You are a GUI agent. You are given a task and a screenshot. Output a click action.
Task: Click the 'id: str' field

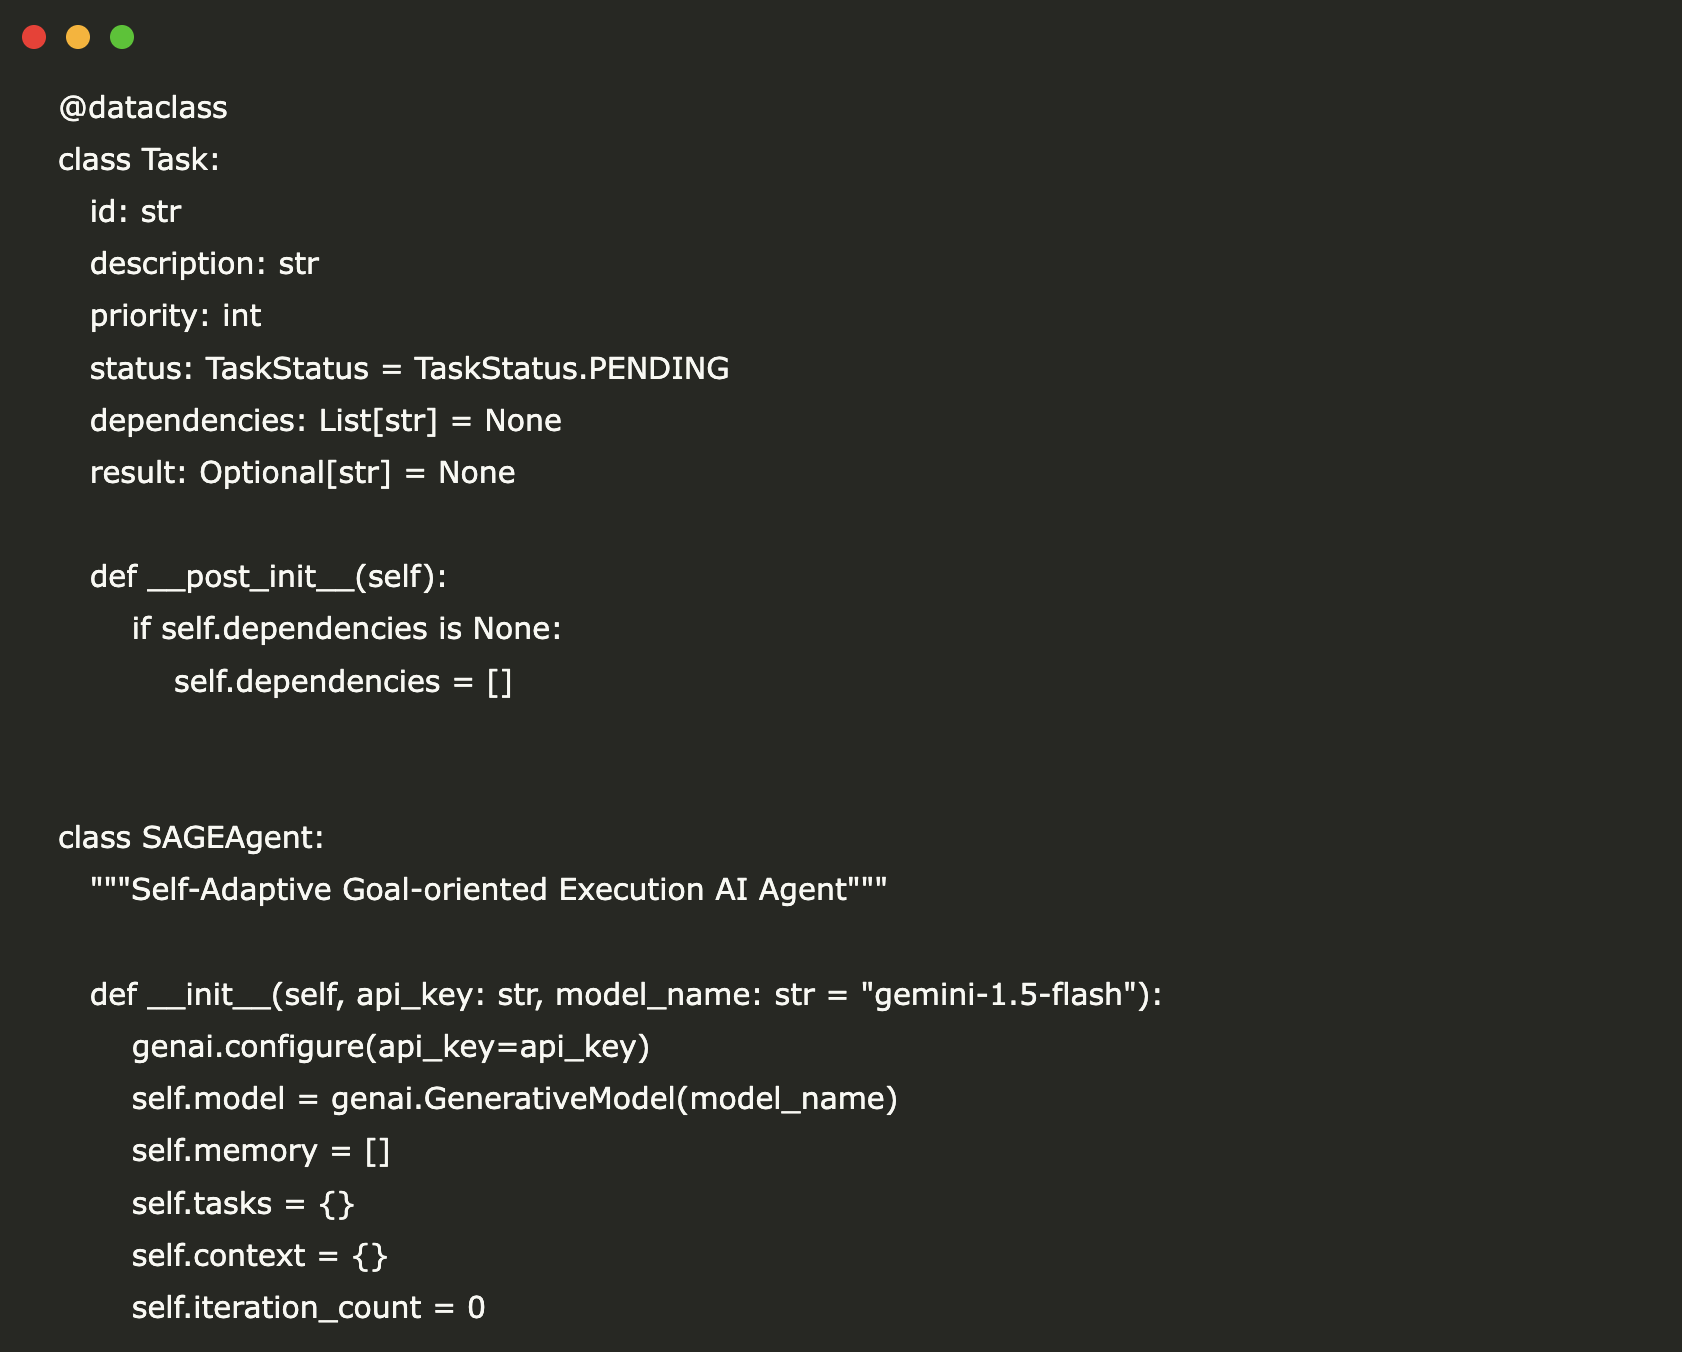click(135, 211)
